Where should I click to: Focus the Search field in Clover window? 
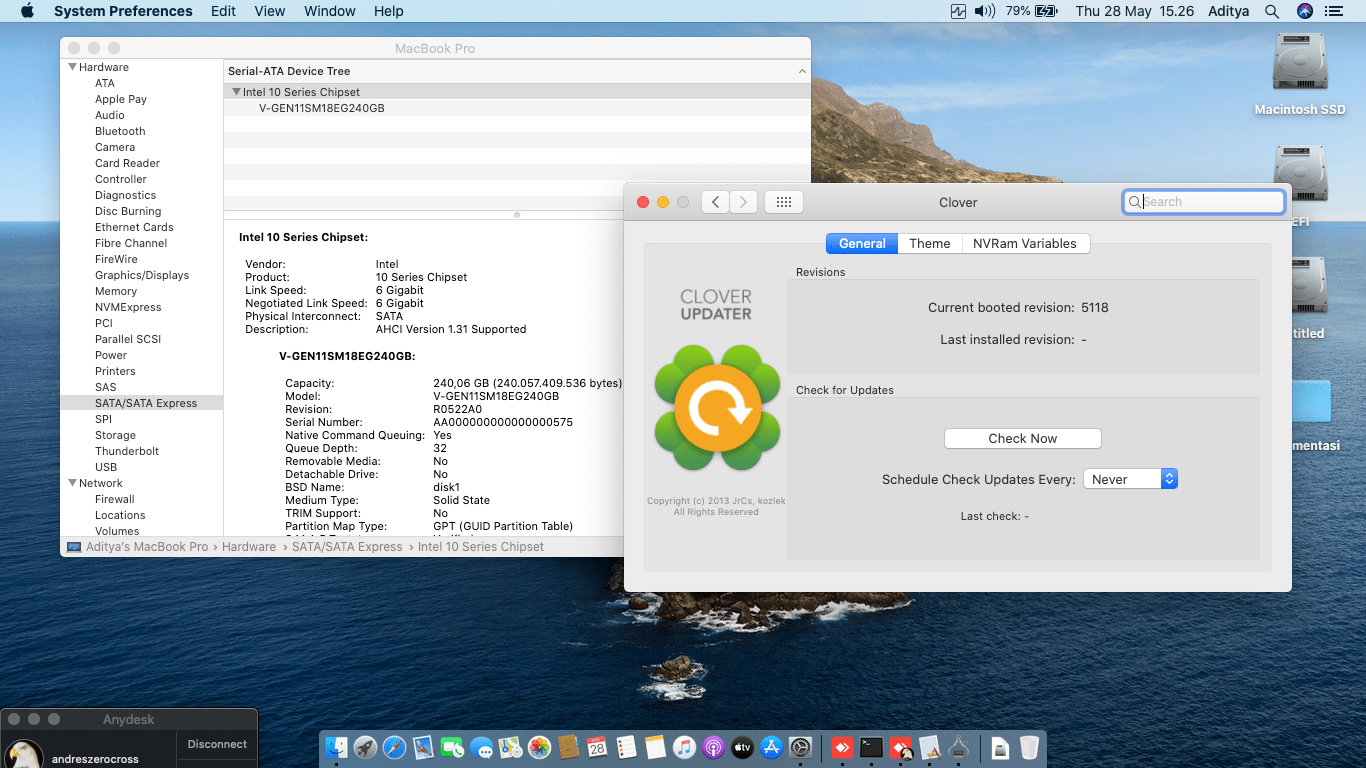pyautogui.click(x=1204, y=202)
